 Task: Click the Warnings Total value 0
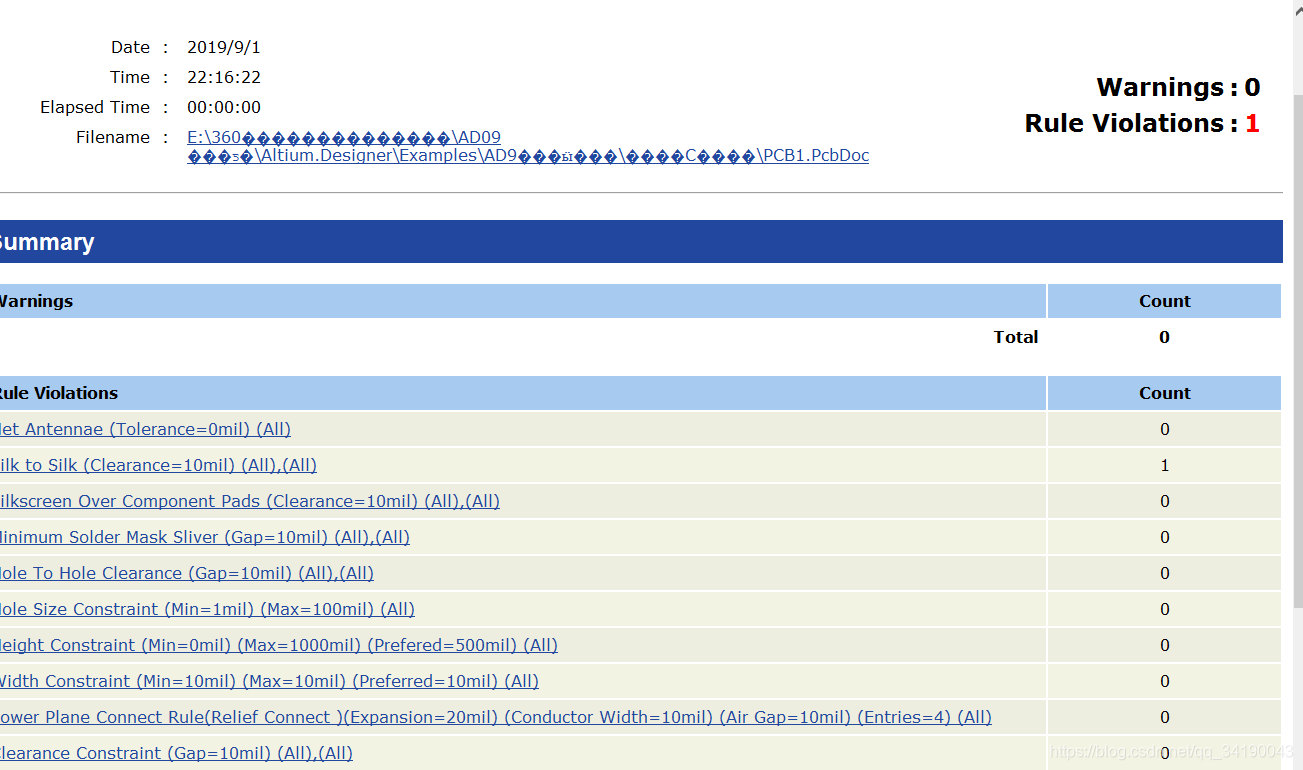click(x=1164, y=337)
